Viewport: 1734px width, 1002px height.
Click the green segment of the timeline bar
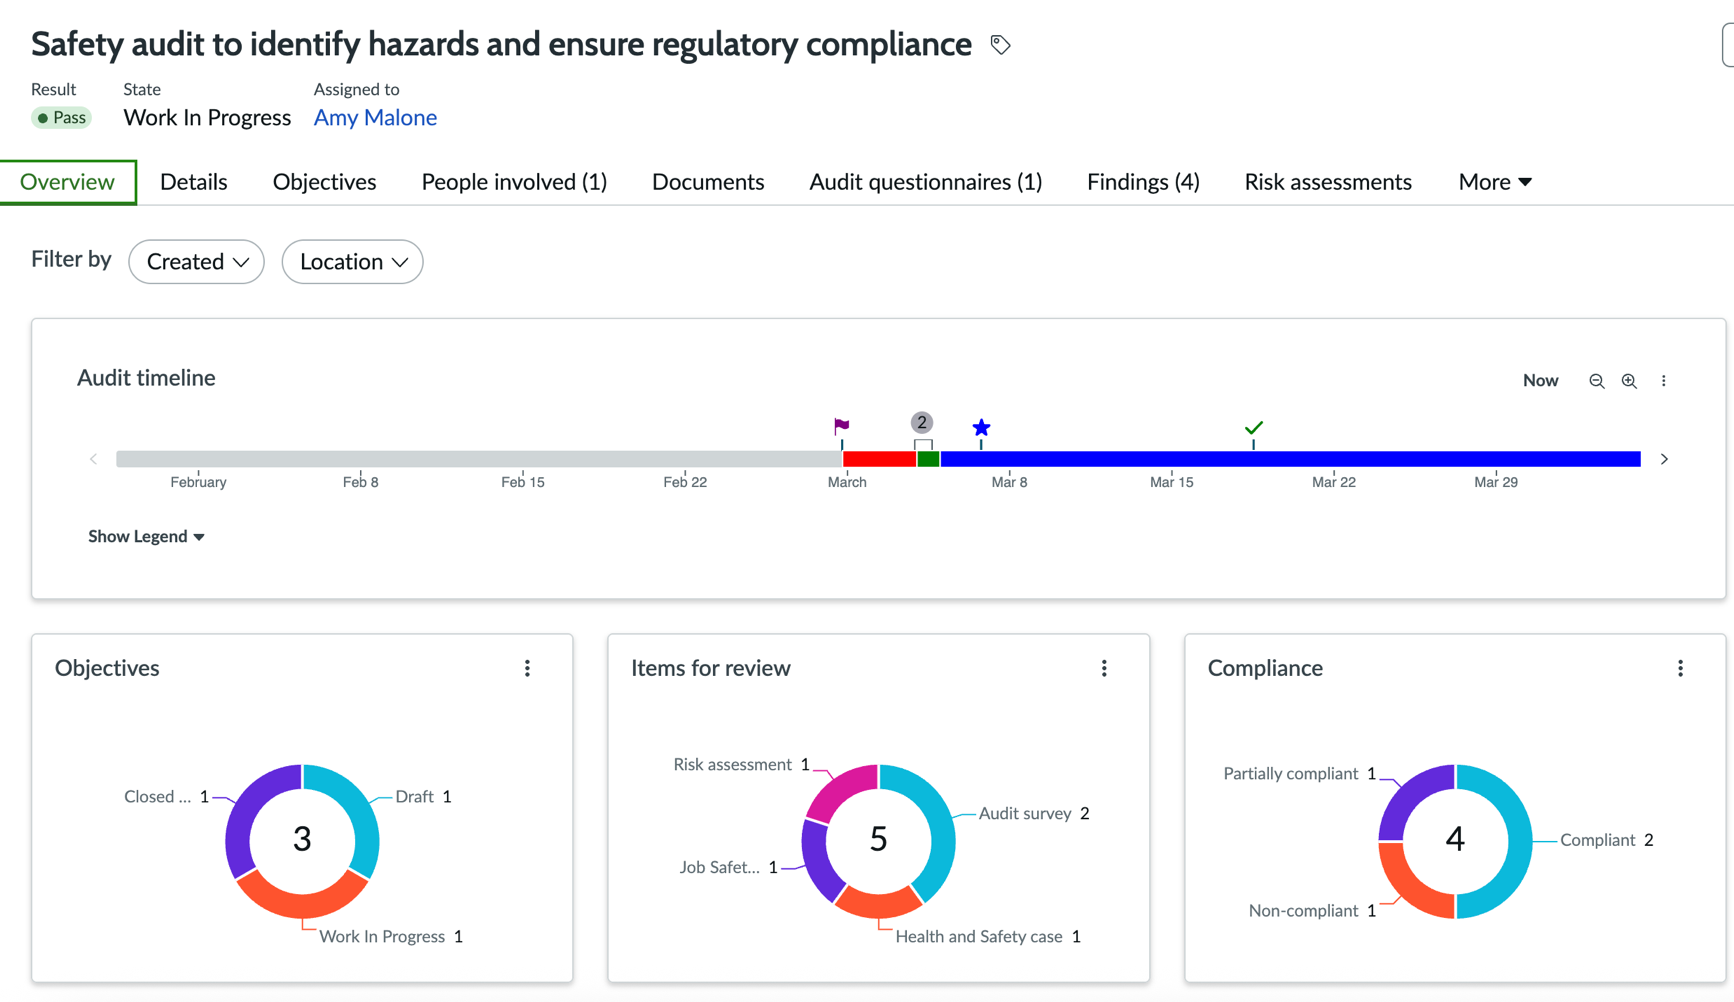tap(928, 459)
